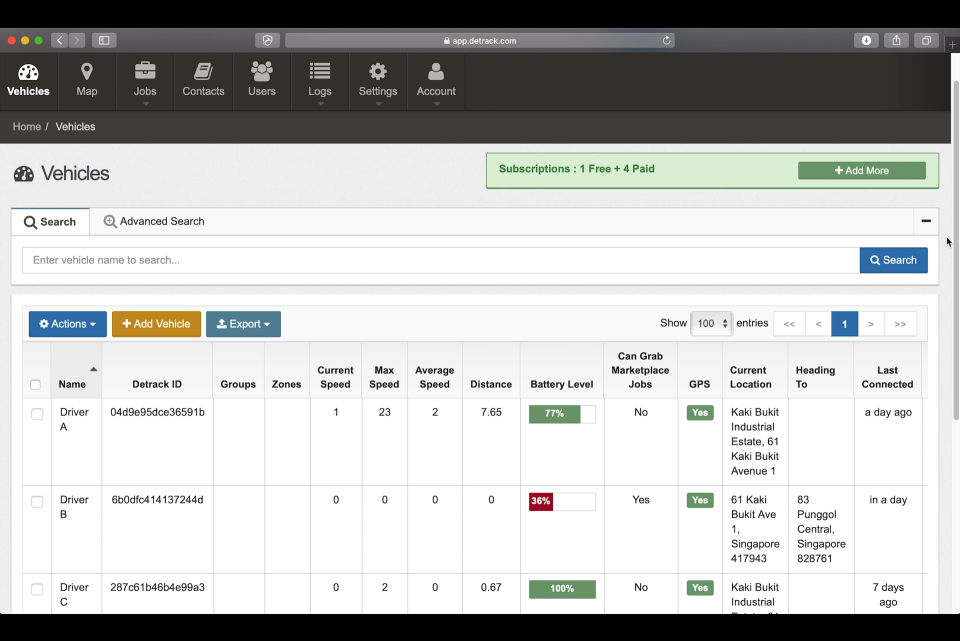Click the Safari share icon
Screen dimensions: 960x641
click(896, 41)
